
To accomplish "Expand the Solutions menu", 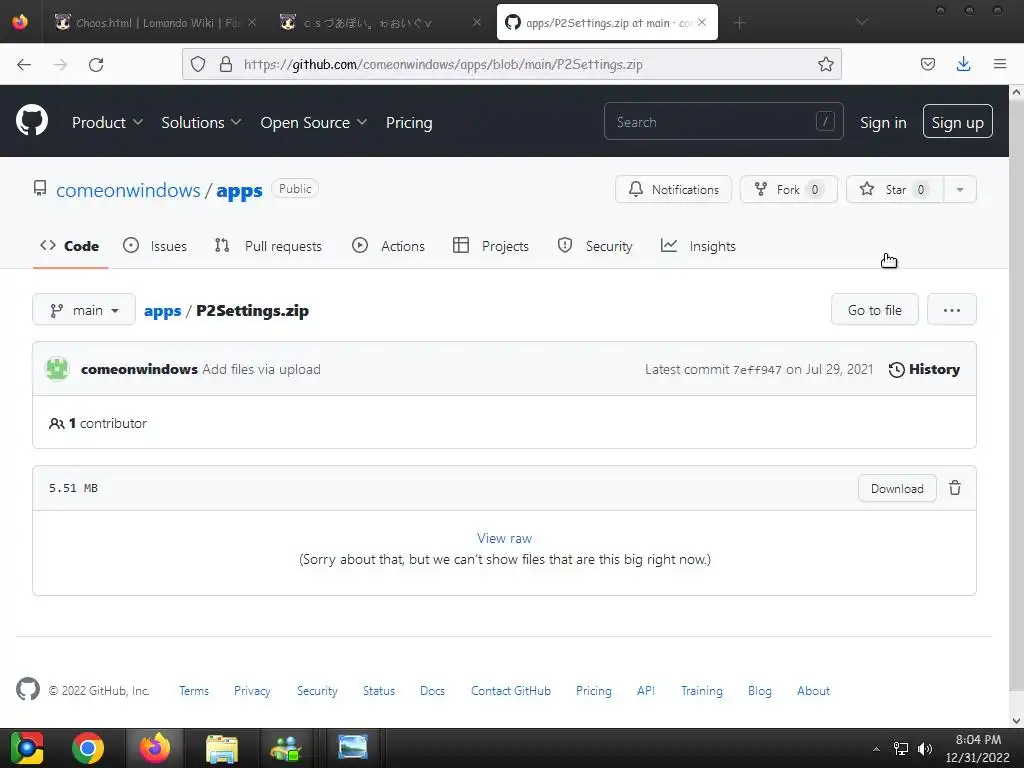I will coord(201,122).
